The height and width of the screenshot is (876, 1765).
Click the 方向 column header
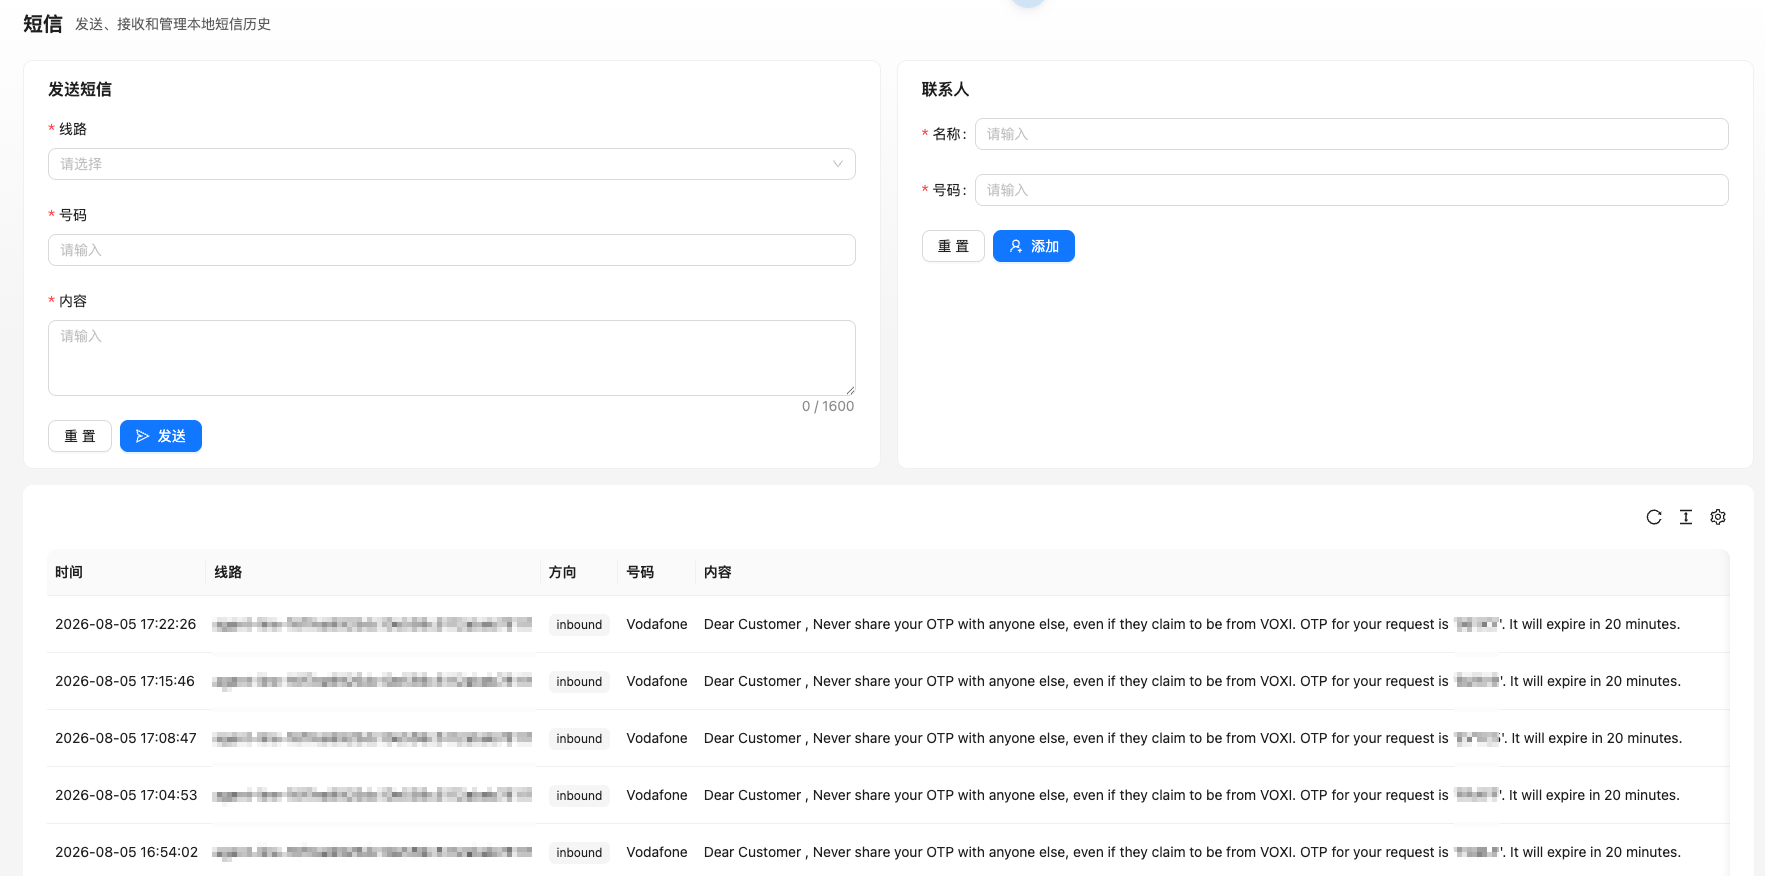pos(562,572)
